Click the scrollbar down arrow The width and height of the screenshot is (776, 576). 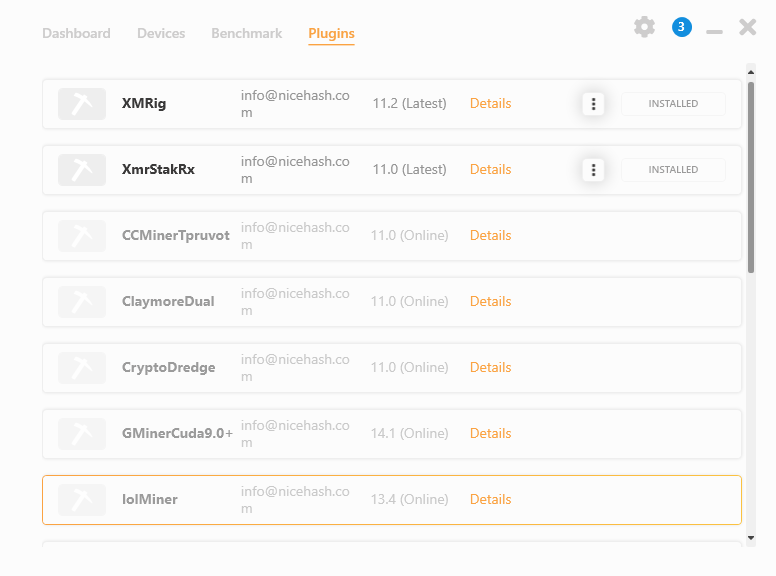pos(751,538)
